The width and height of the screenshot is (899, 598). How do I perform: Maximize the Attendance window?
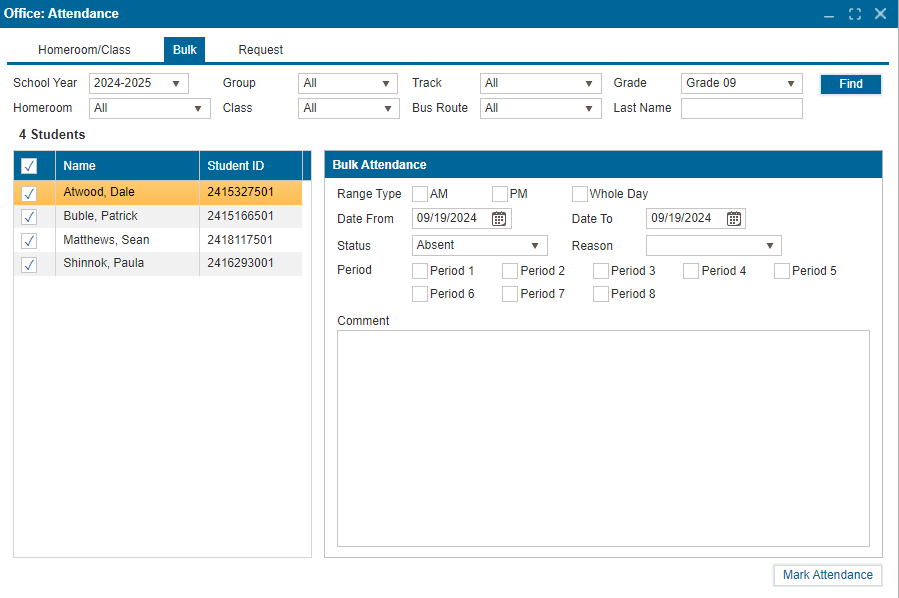tap(854, 14)
